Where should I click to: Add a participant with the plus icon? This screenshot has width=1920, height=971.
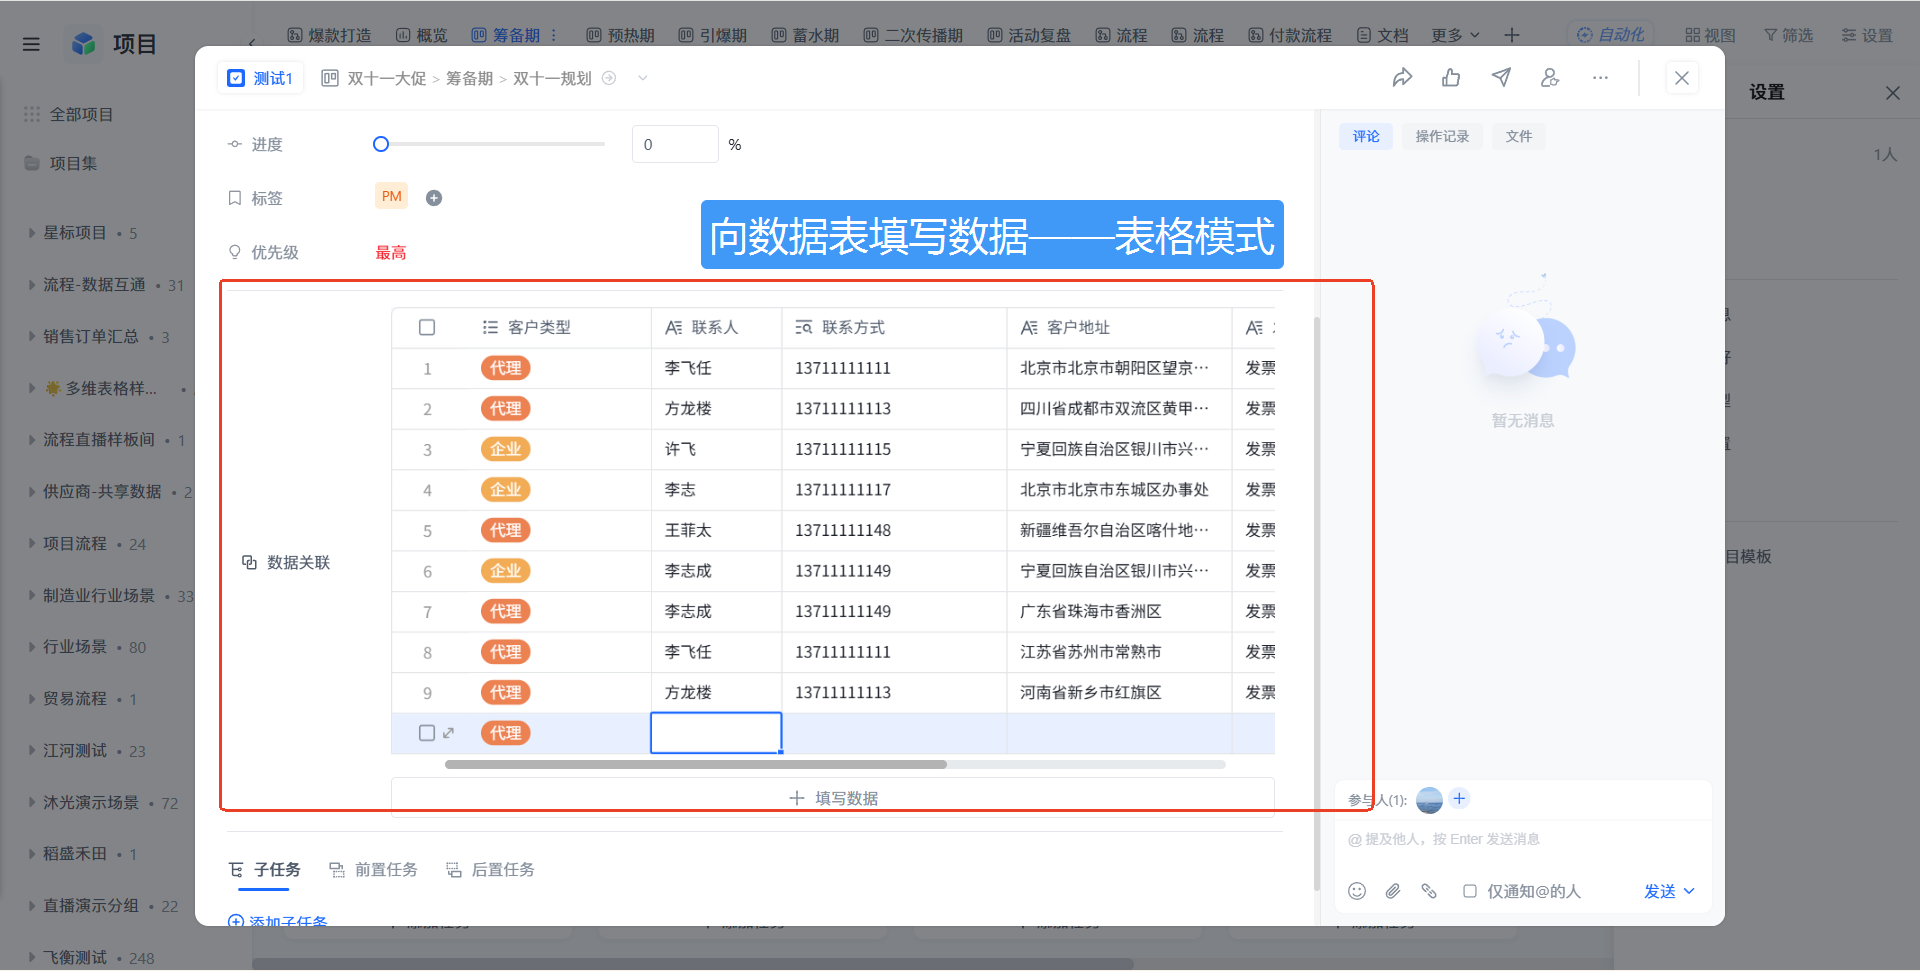click(x=1459, y=798)
